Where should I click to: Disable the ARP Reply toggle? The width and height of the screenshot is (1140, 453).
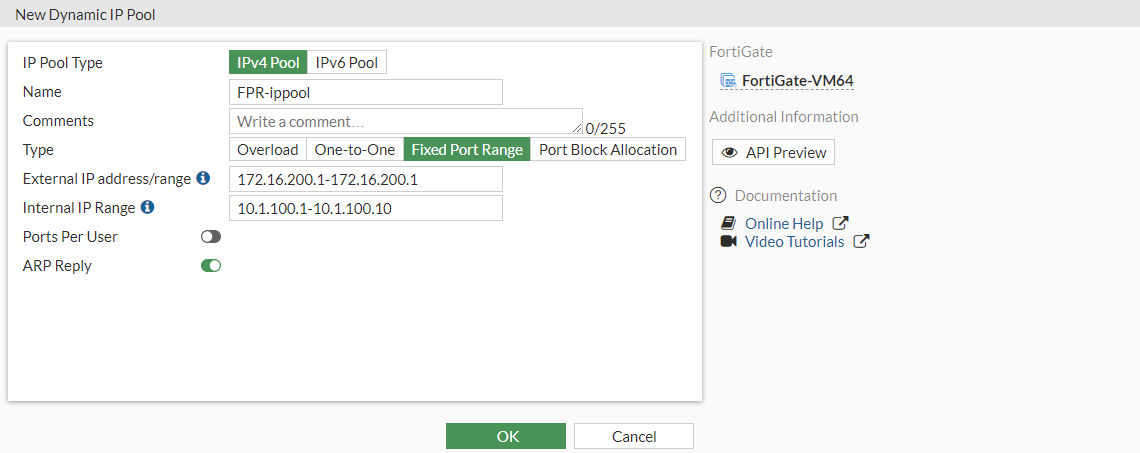[x=211, y=266]
